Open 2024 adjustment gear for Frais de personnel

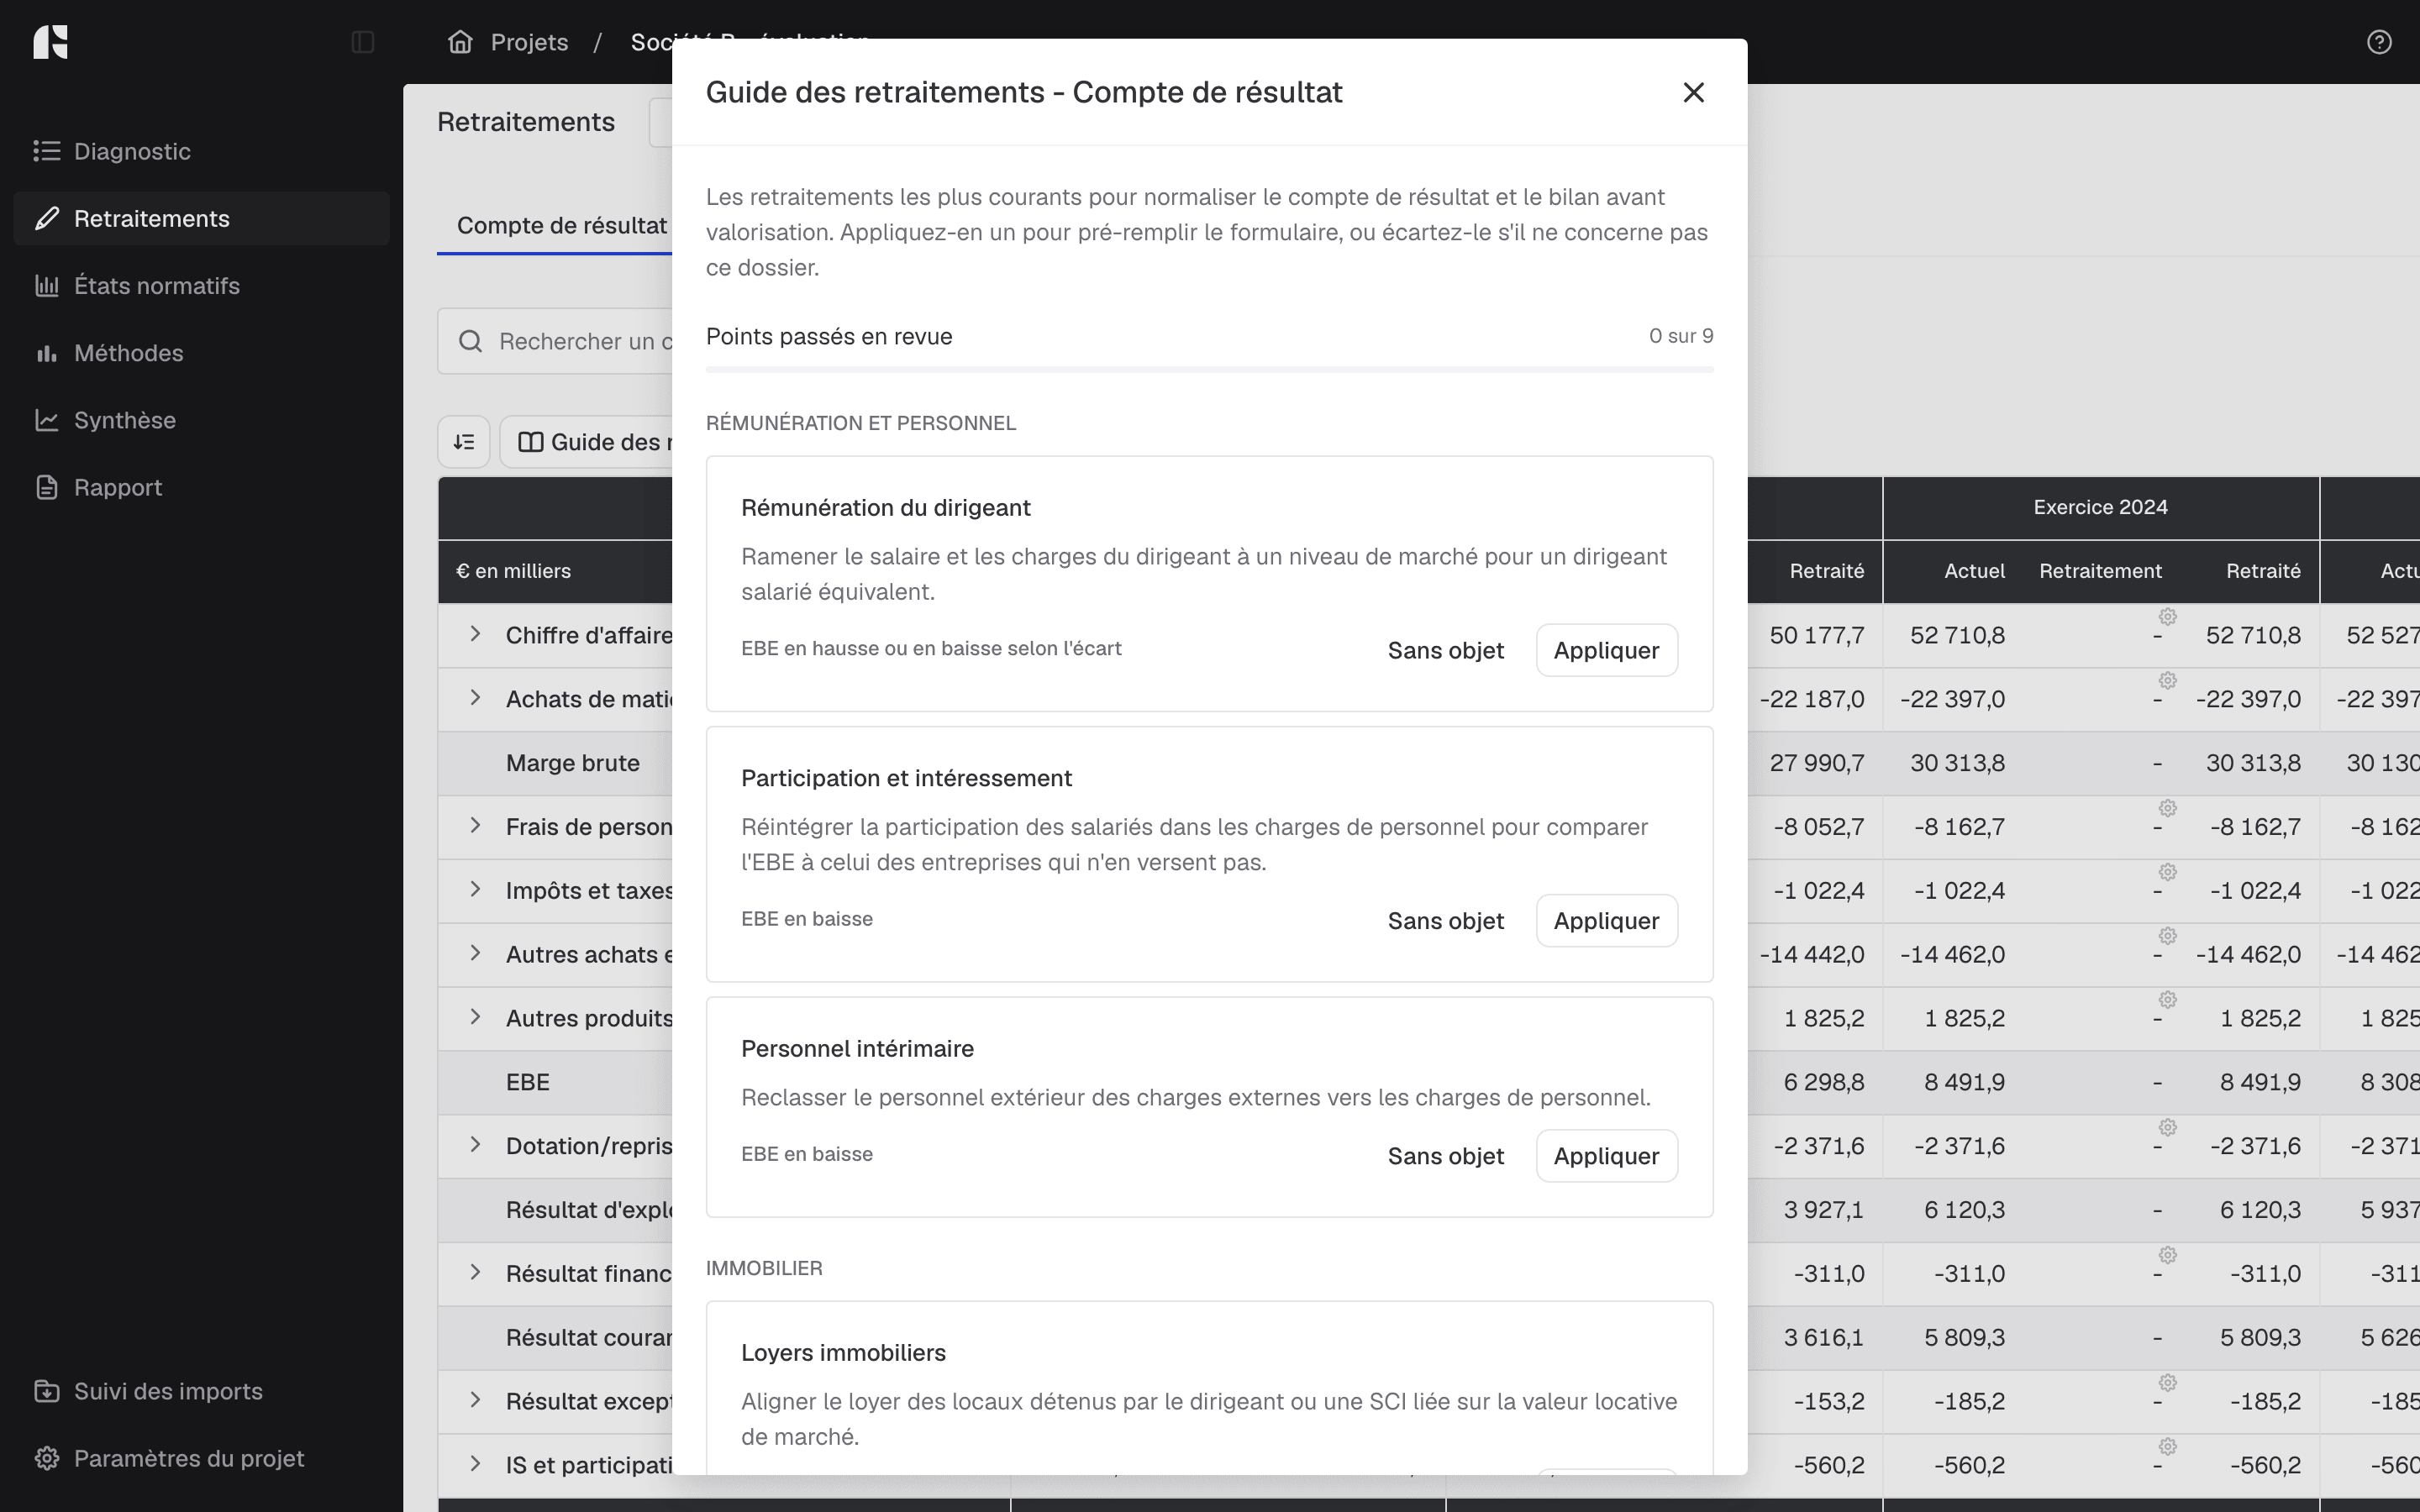coord(2167,808)
